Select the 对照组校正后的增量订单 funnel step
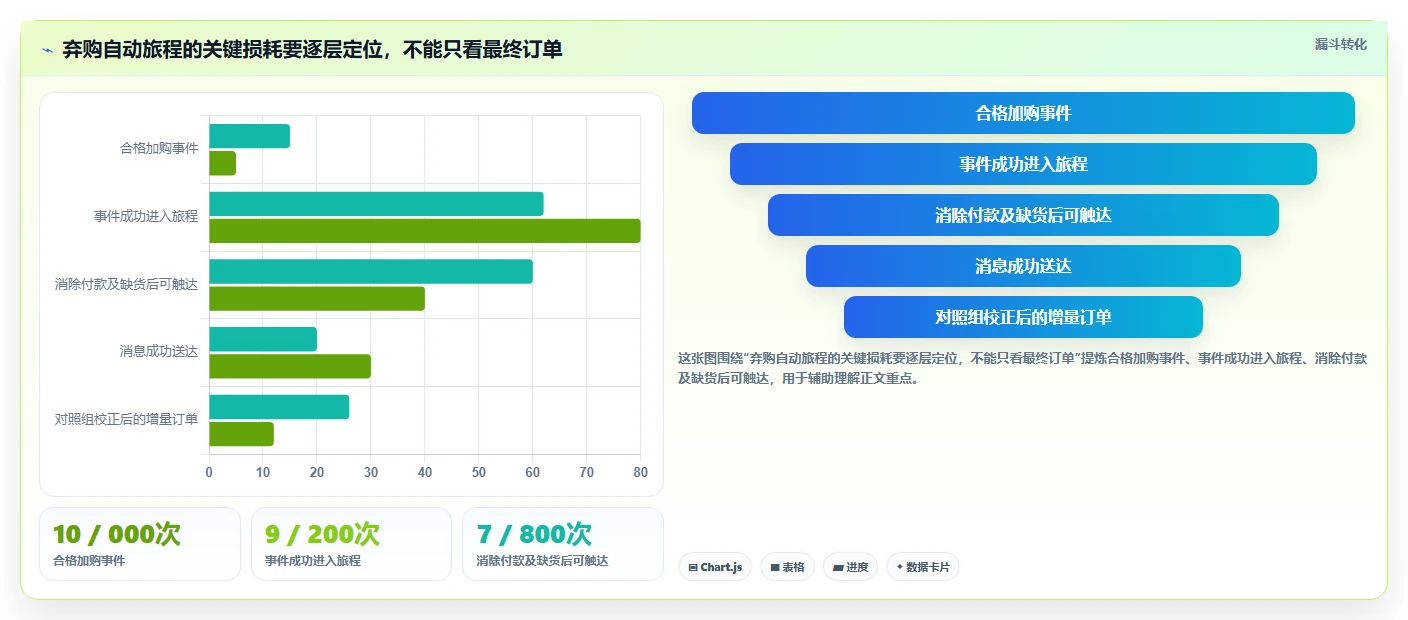Screen dimensions: 1408x620 point(1023,317)
